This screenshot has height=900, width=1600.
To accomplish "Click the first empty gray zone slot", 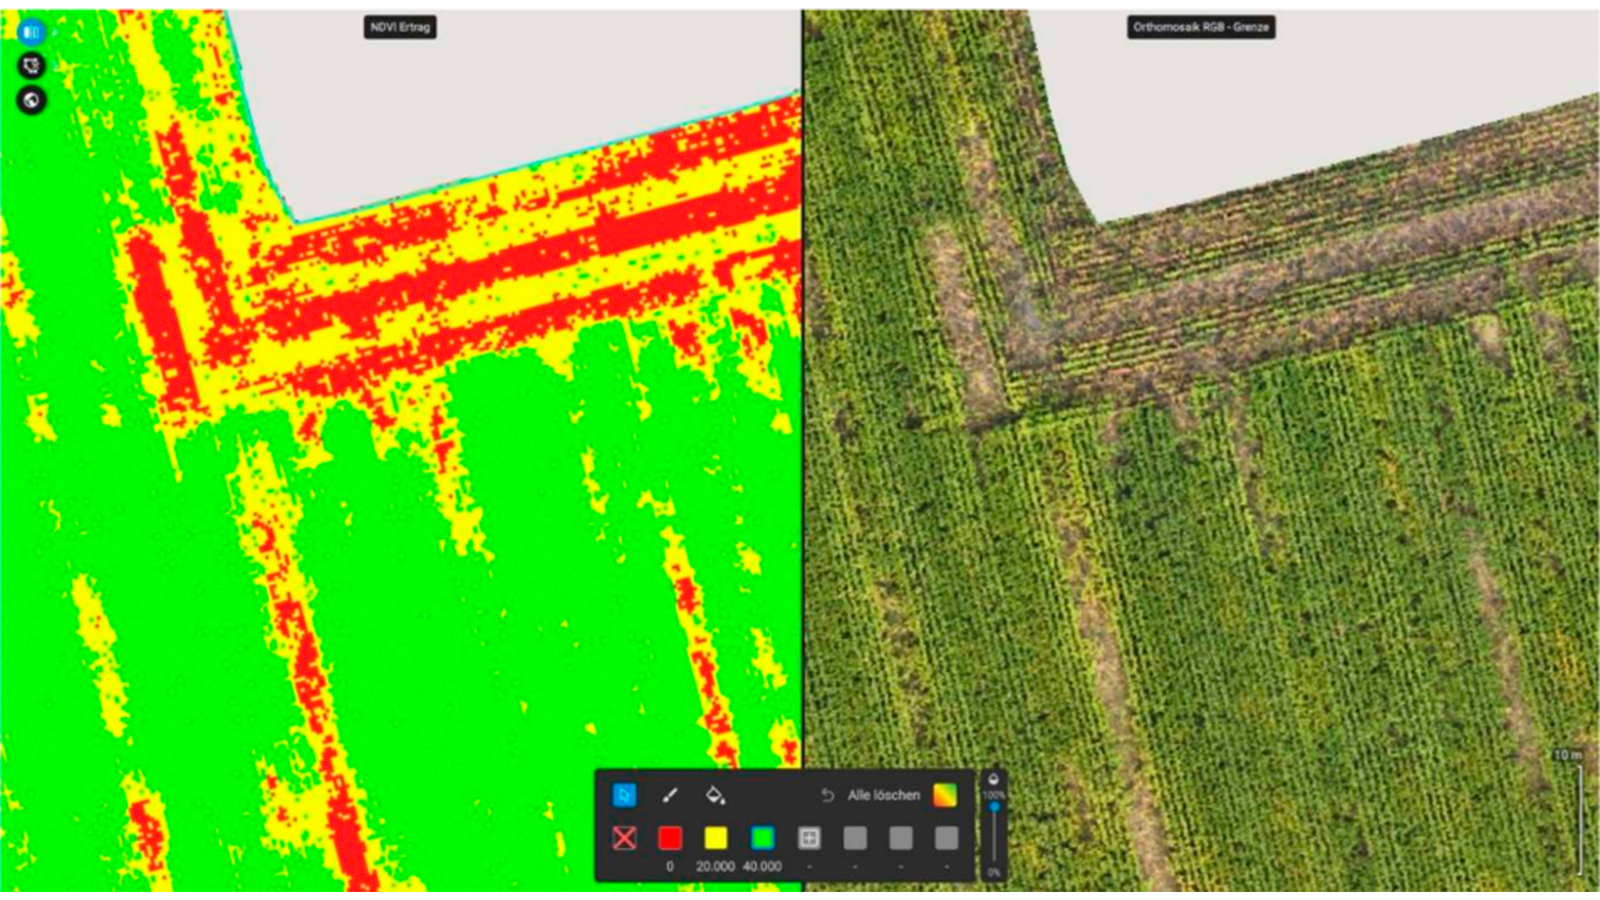I will click(x=855, y=838).
